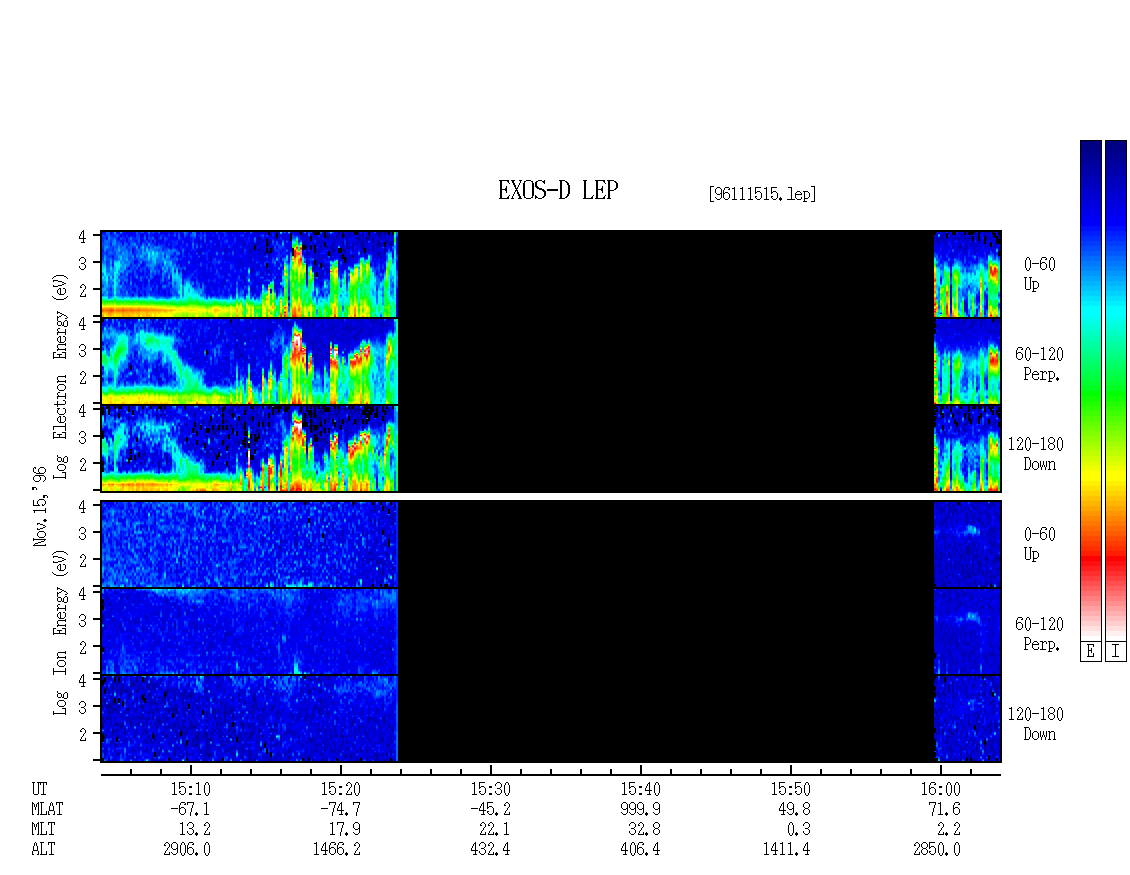
Task: Click the MLAT value 999.9
Action: [x=640, y=809]
